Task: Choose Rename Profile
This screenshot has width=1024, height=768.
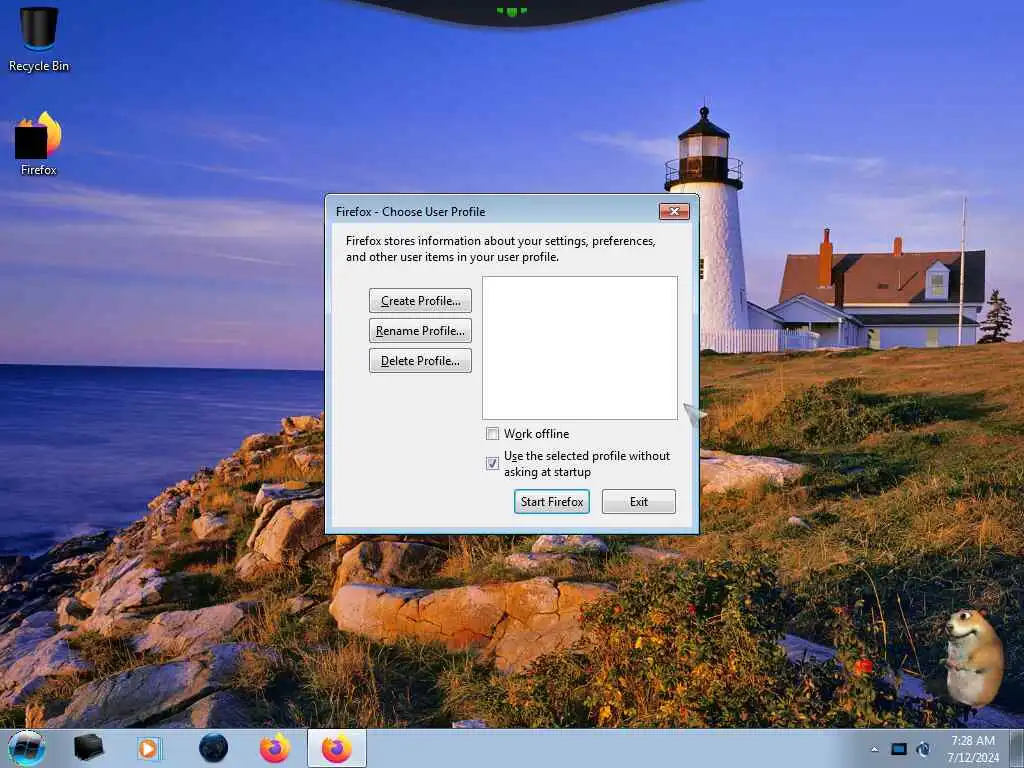Action: [x=421, y=331]
